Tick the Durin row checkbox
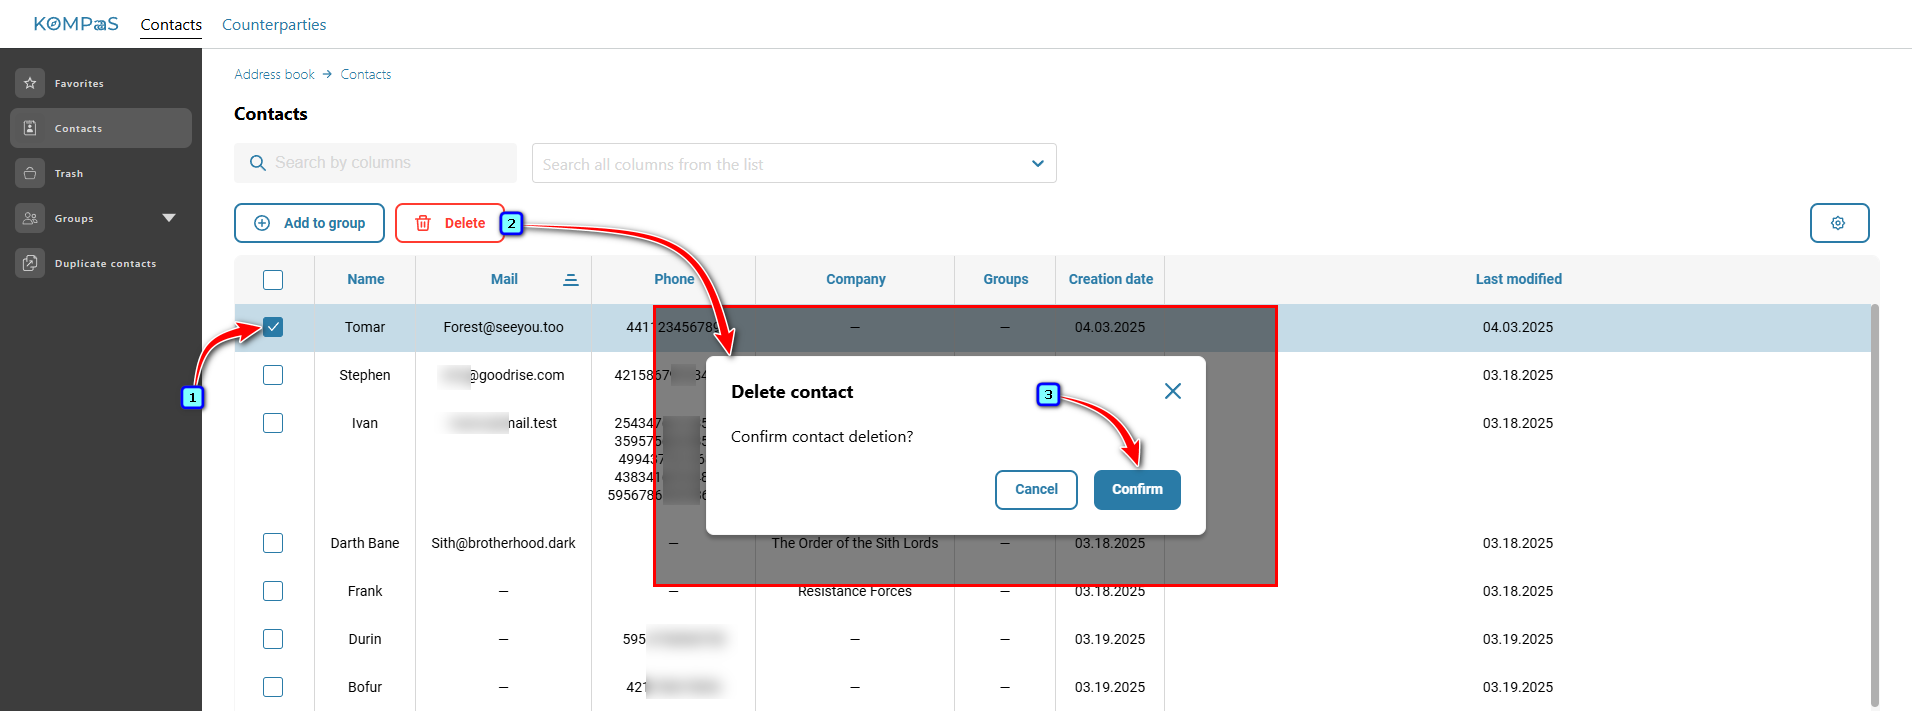1912x711 pixels. point(273,639)
